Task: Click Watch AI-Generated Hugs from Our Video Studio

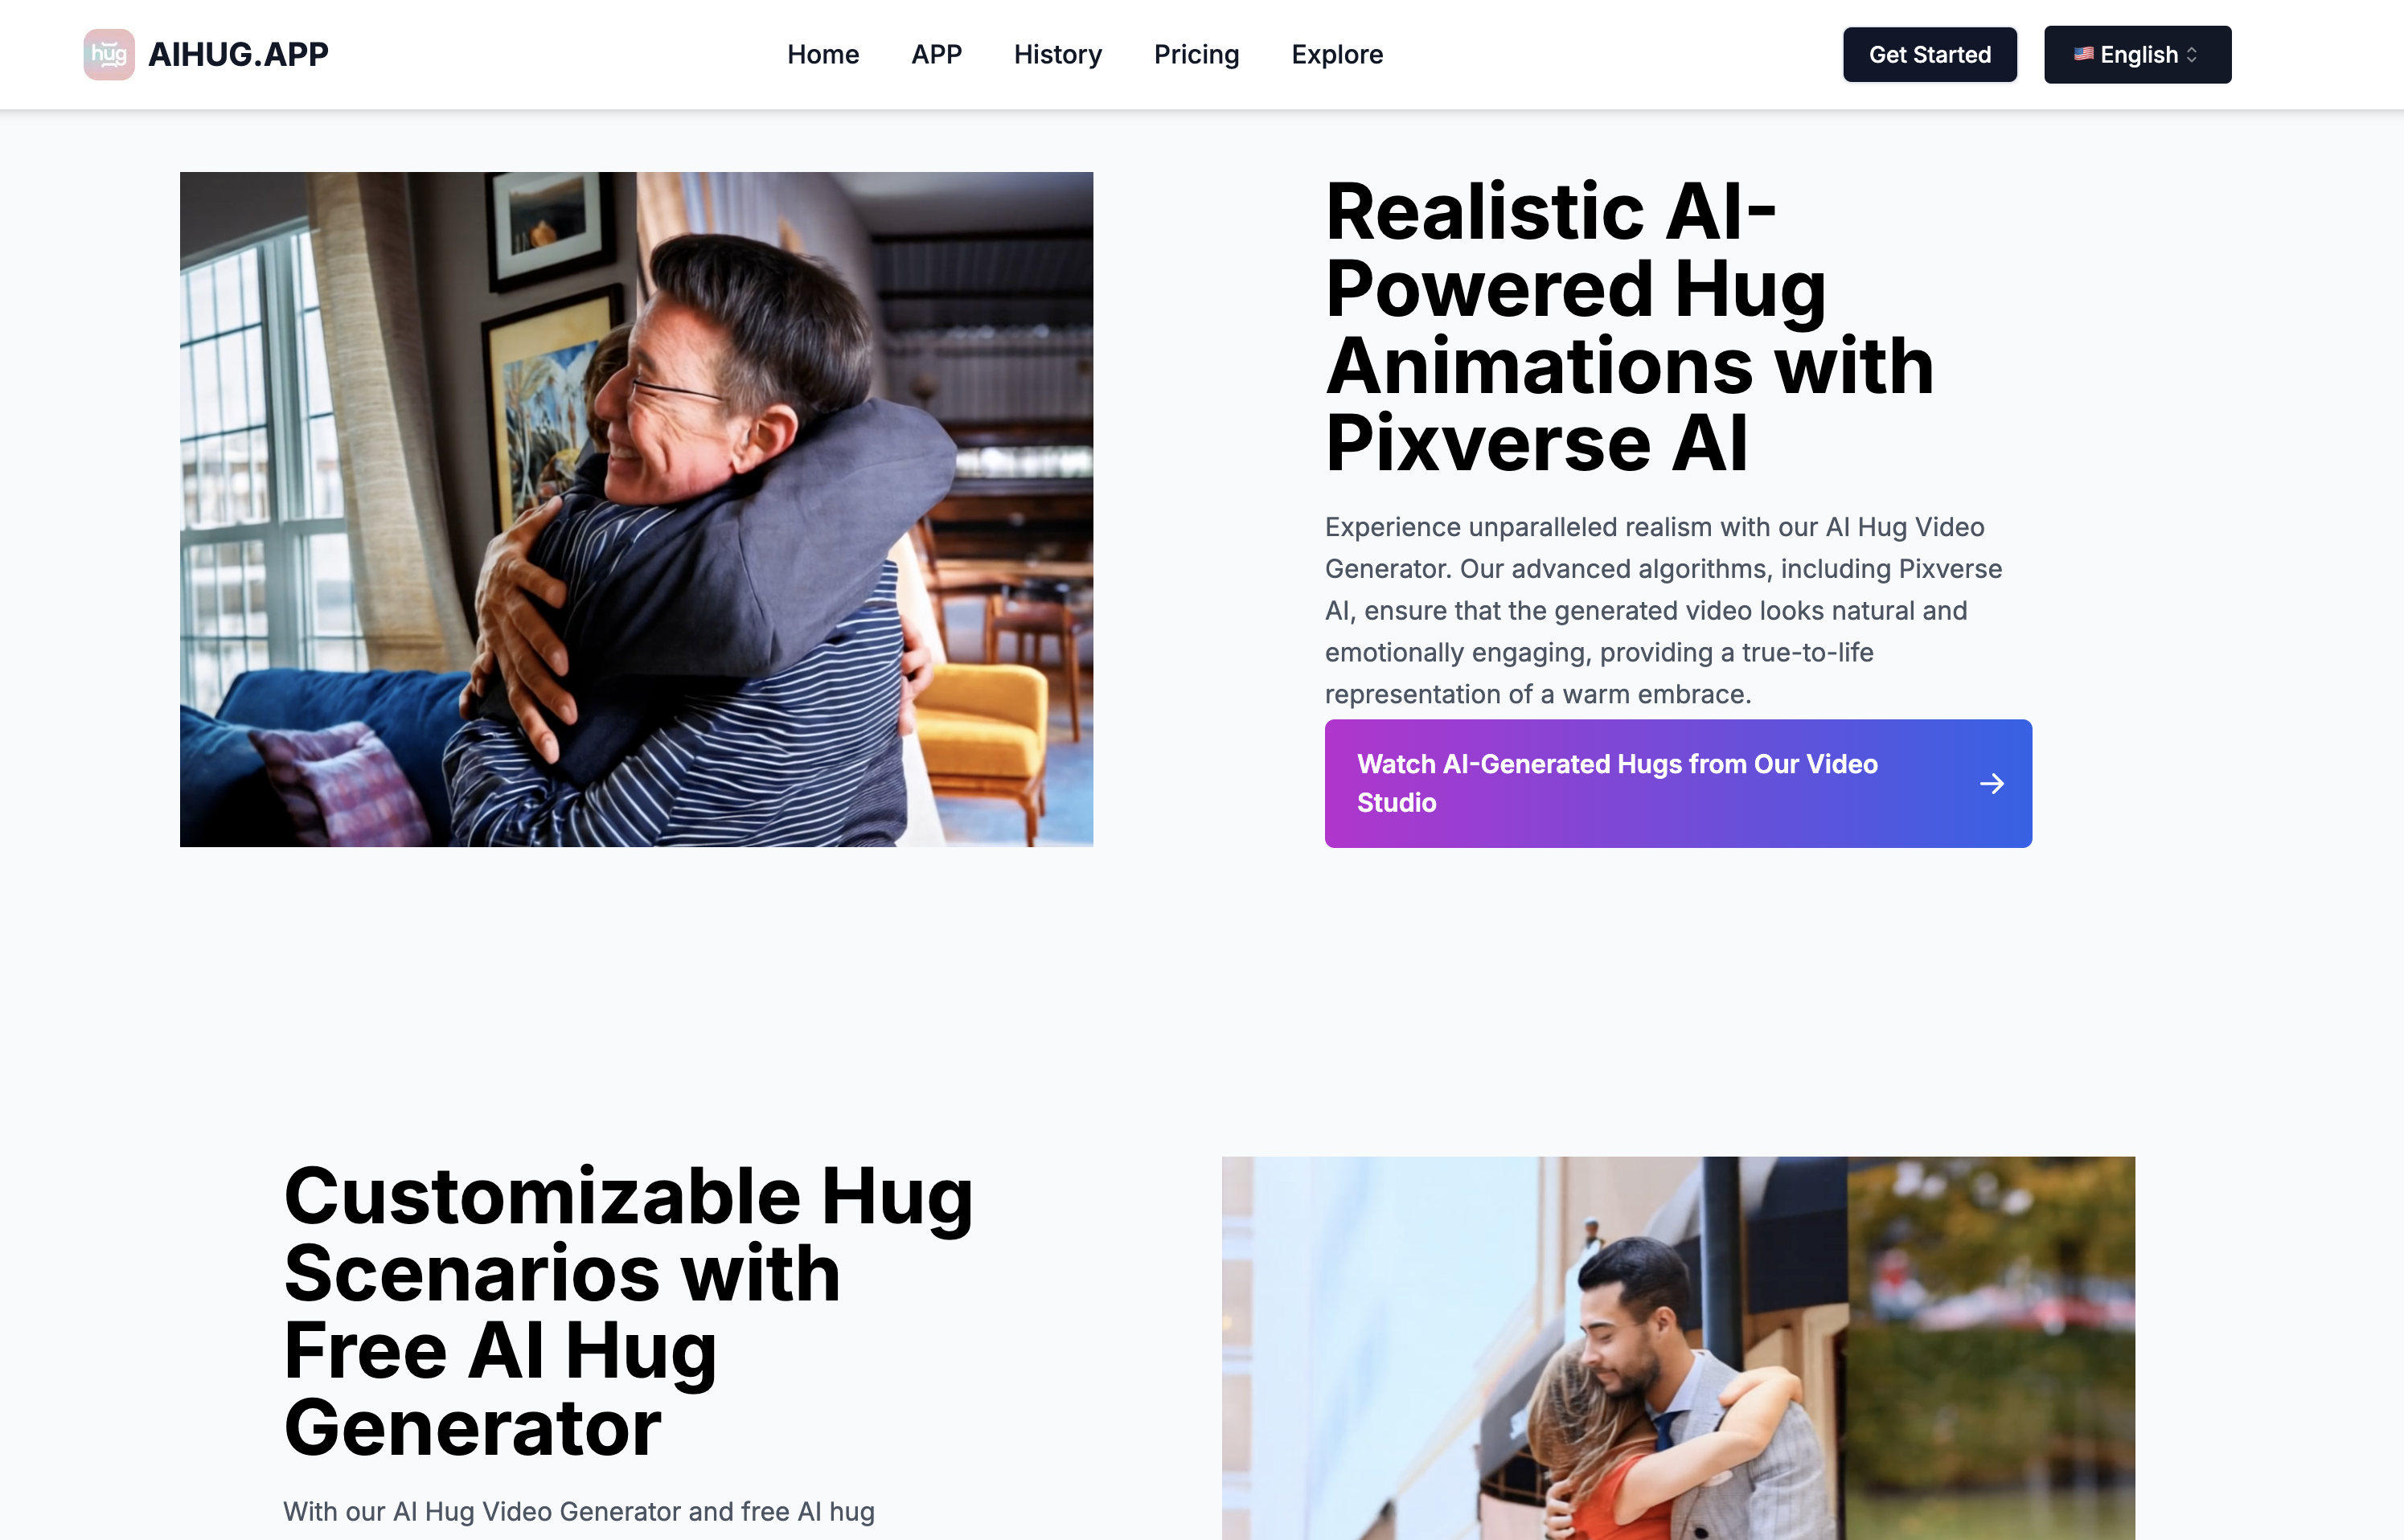Action: (1617, 783)
